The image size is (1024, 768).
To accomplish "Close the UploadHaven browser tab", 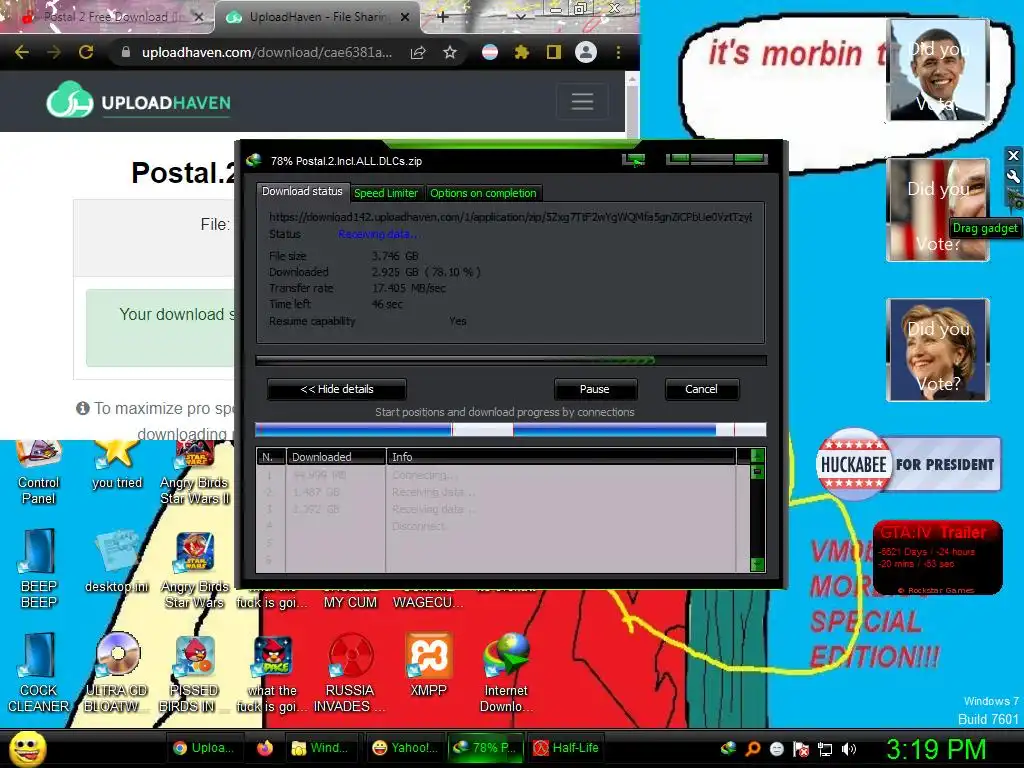I will click(x=405, y=17).
